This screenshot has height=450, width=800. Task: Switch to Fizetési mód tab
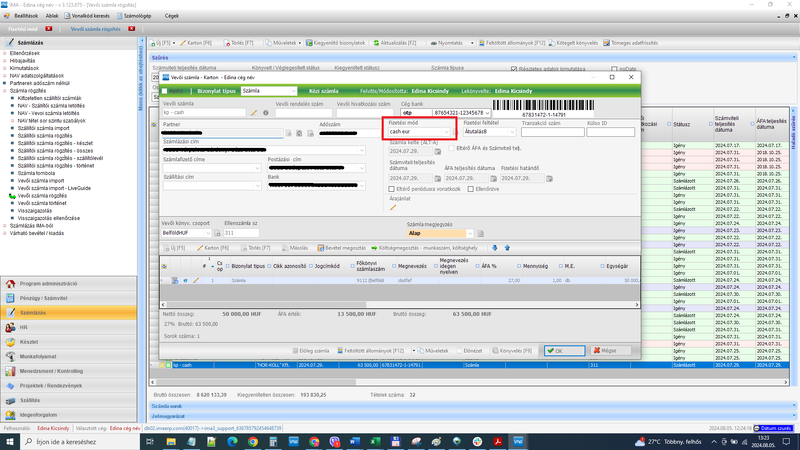[23, 29]
